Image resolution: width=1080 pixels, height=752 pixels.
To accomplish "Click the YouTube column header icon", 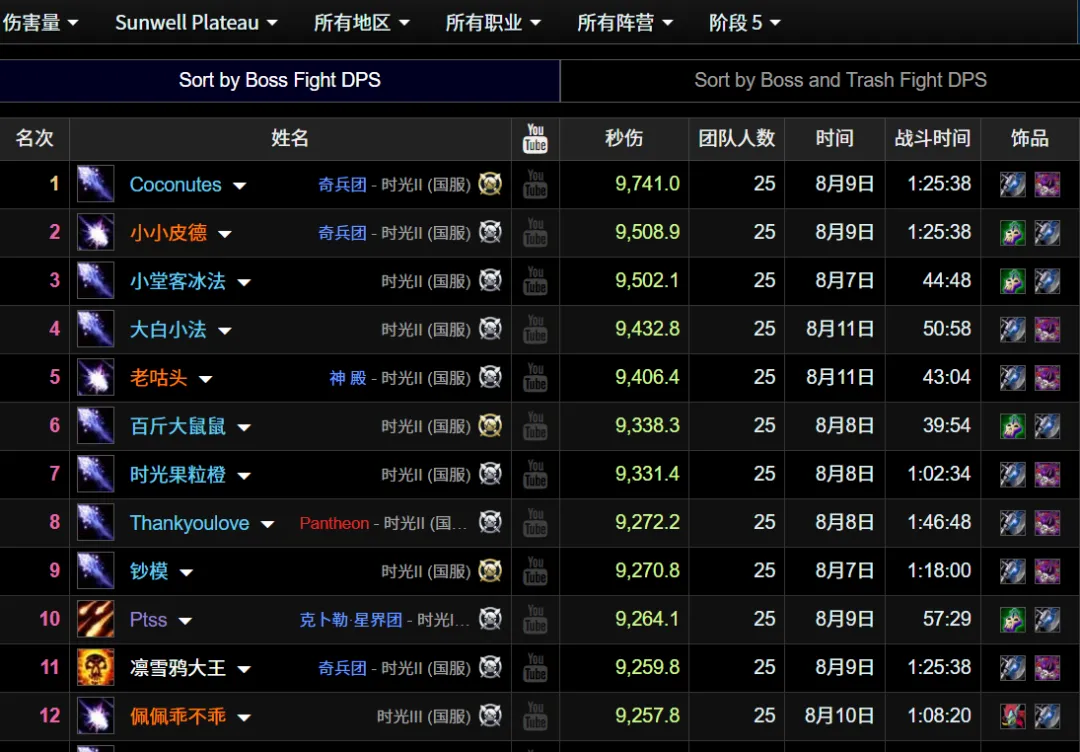I will click(535, 138).
